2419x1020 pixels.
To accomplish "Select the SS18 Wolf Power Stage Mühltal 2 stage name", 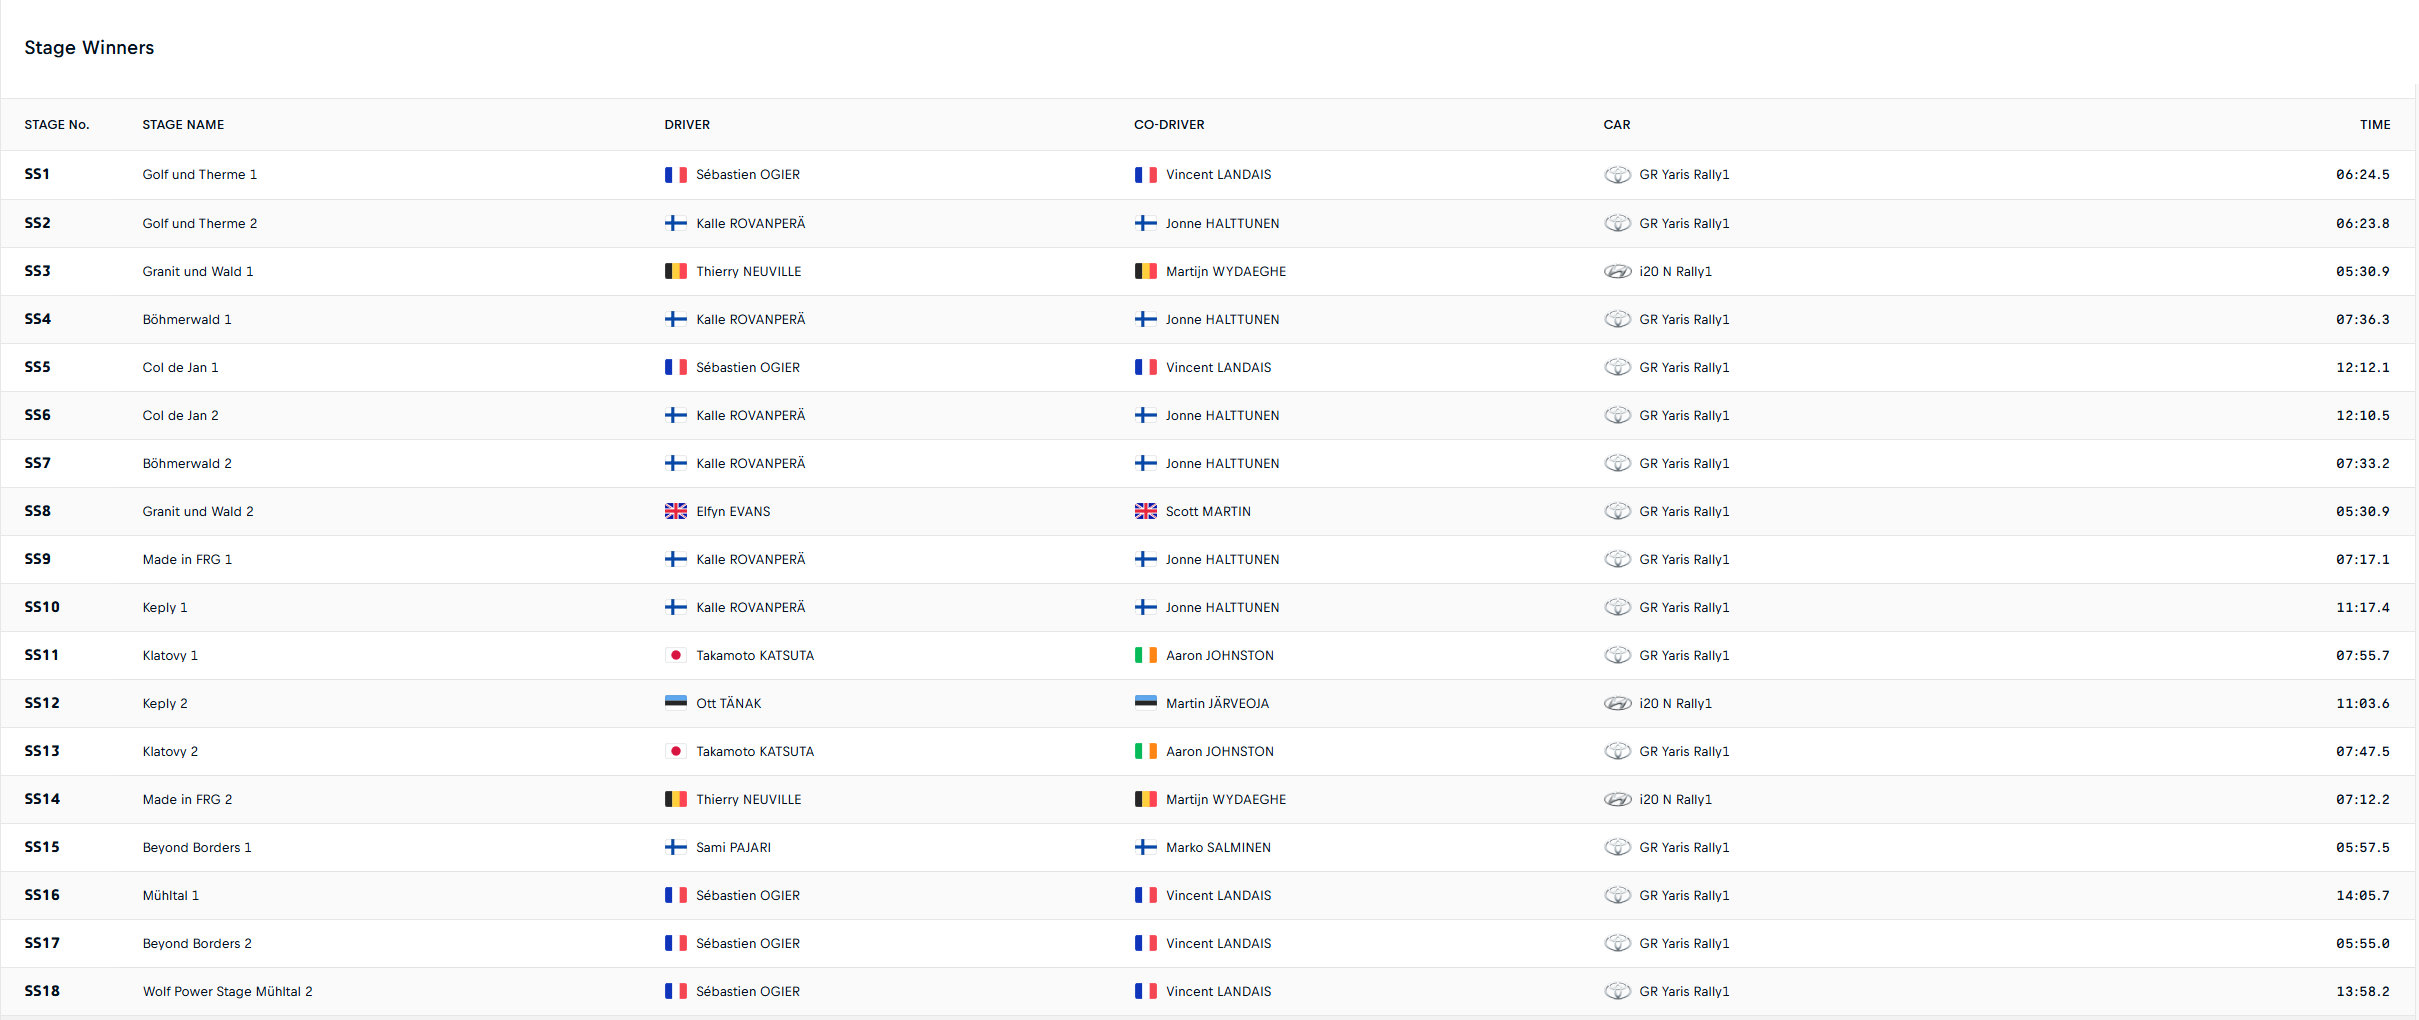I will tap(227, 992).
